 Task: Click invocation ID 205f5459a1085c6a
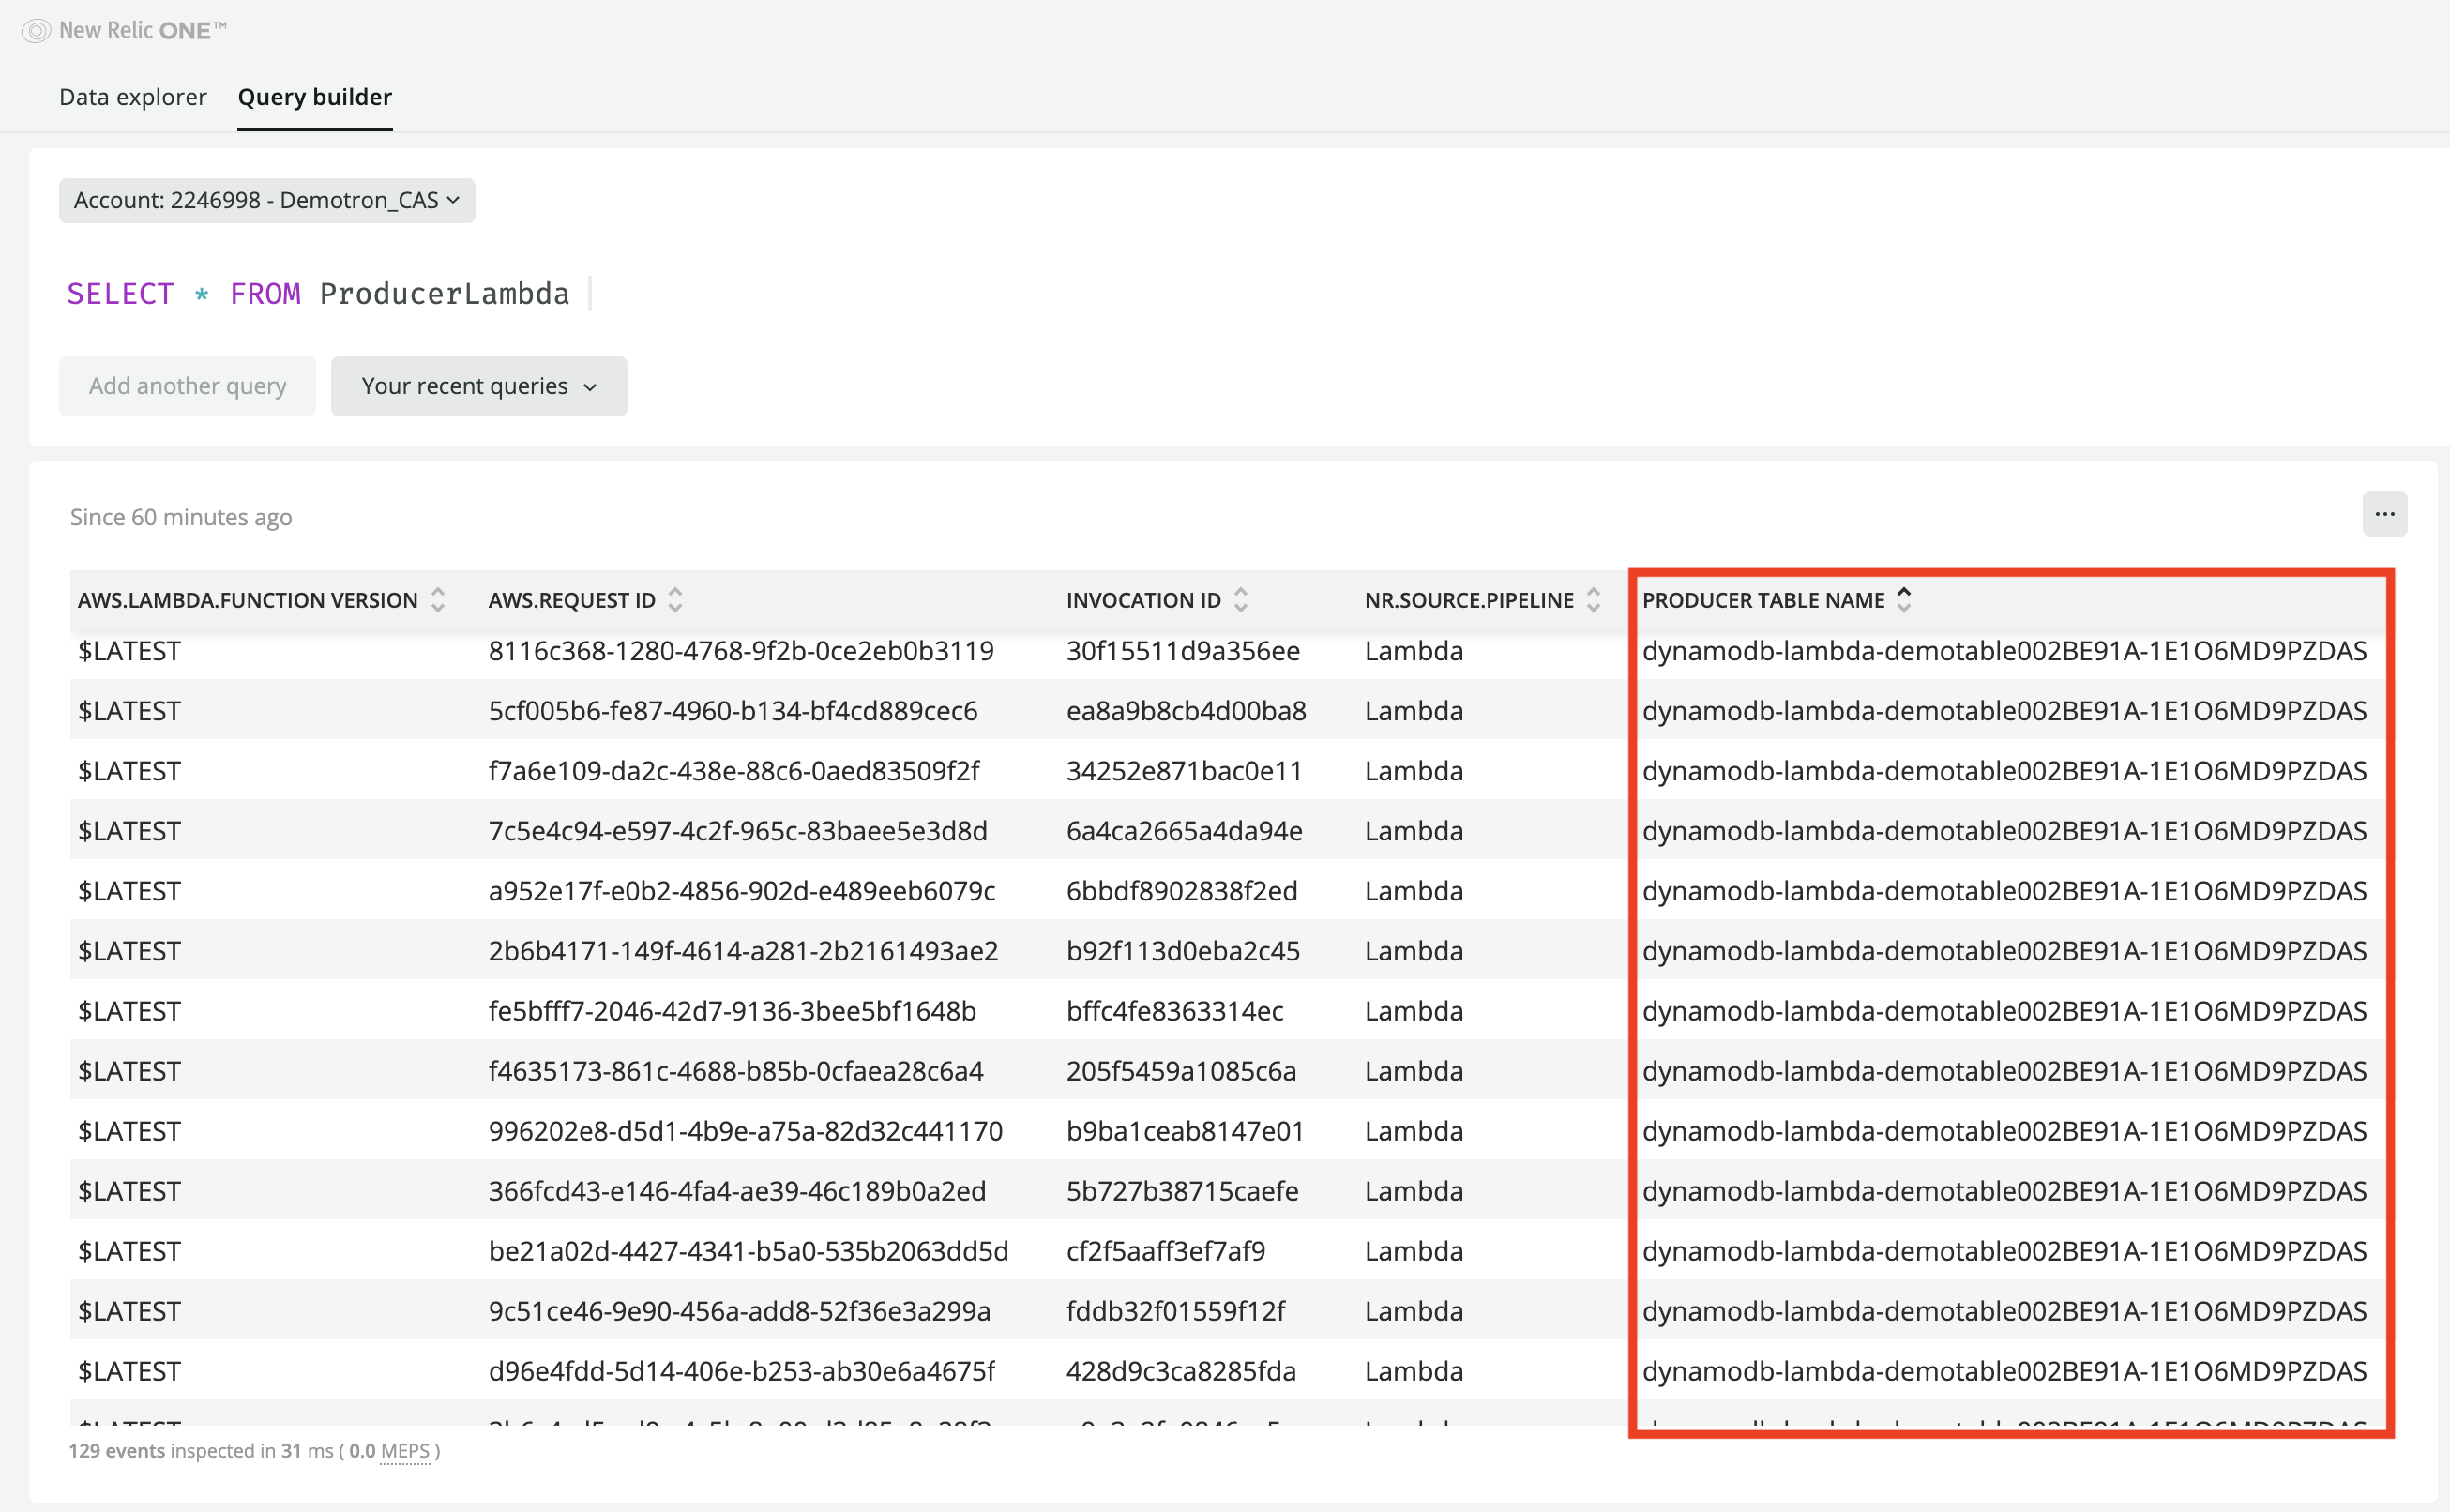tap(1181, 1071)
